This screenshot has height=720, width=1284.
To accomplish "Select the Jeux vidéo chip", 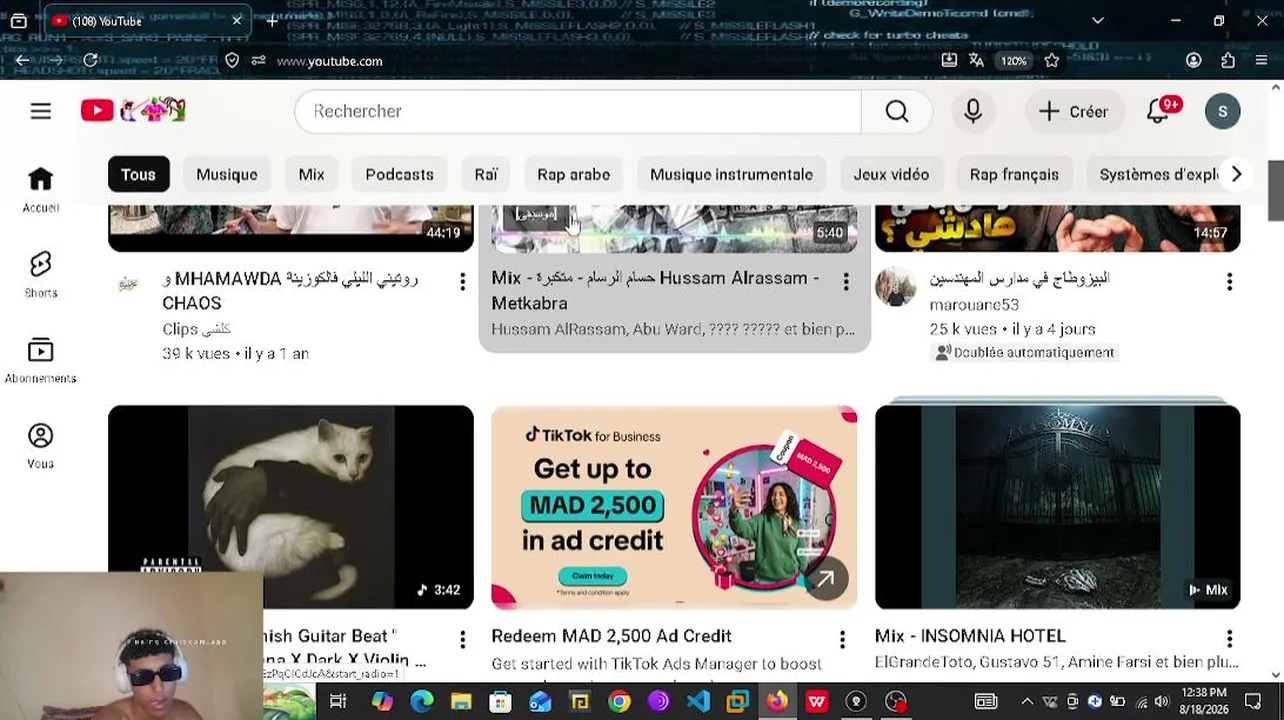I will (x=891, y=174).
